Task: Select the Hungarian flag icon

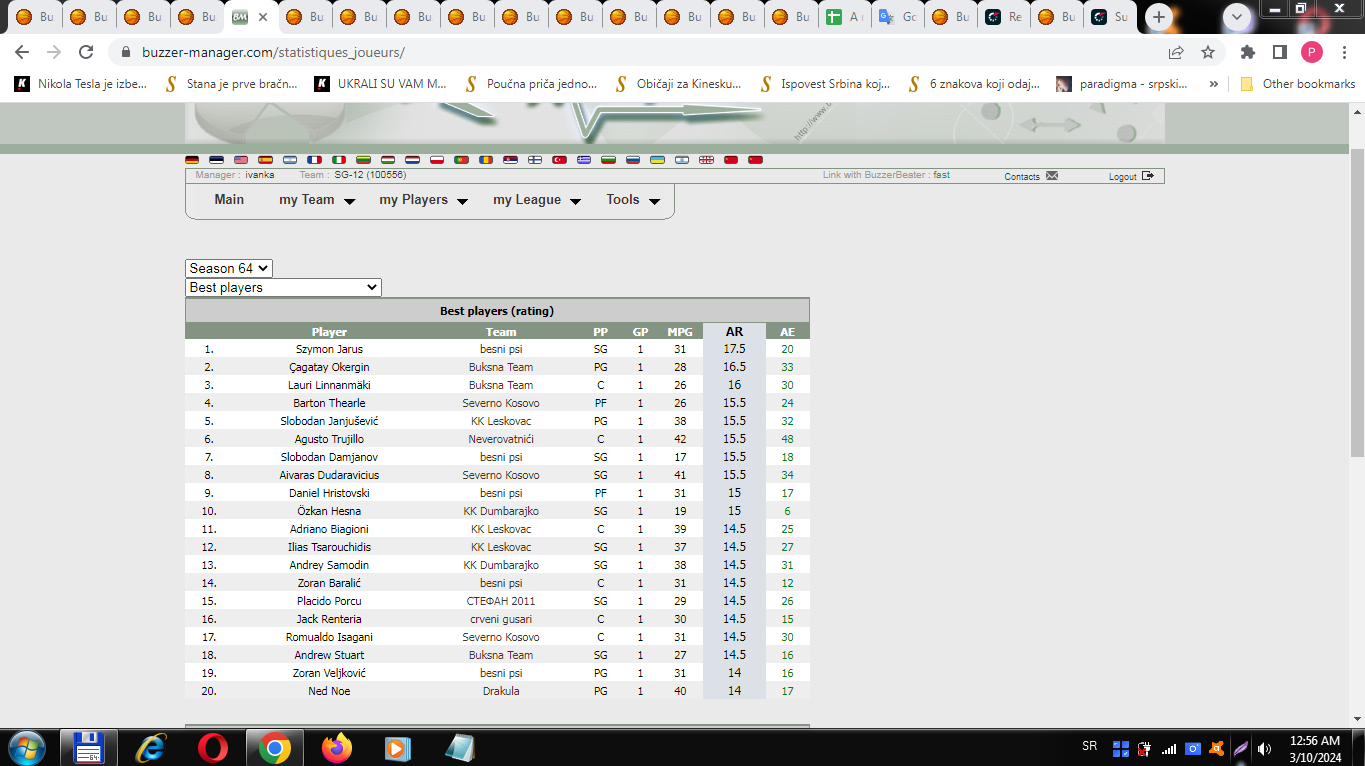Action: 388,160
